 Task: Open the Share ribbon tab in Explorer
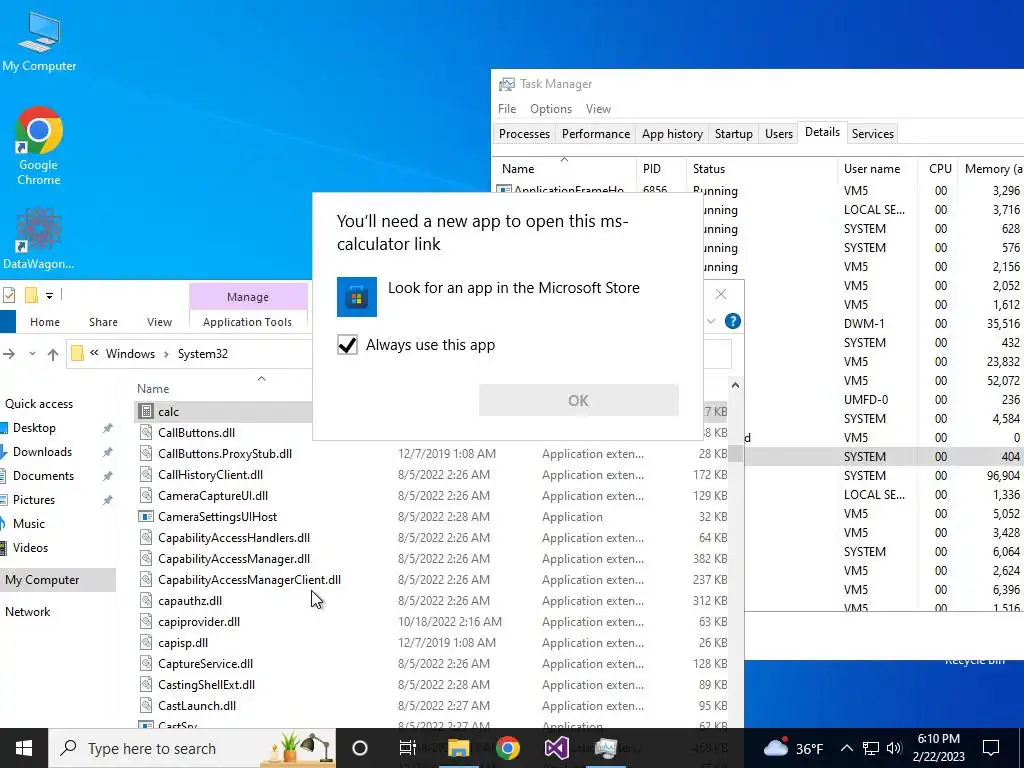pos(103,322)
